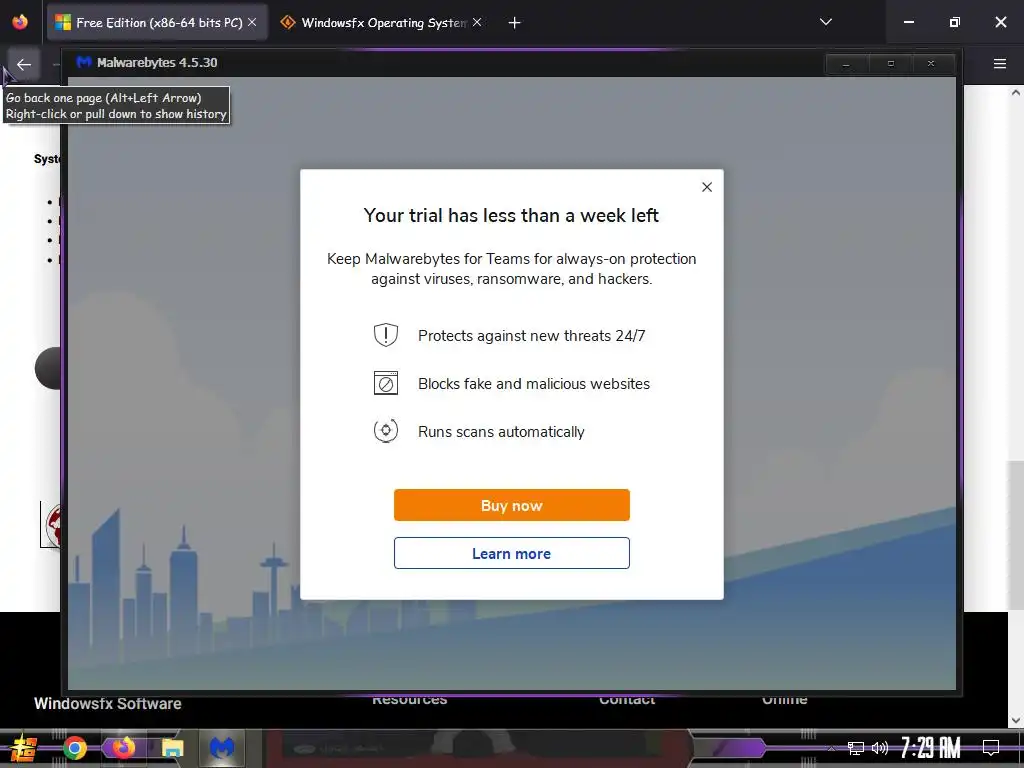Close the Free Edition tab
The height and width of the screenshot is (768, 1024).
pos(252,22)
